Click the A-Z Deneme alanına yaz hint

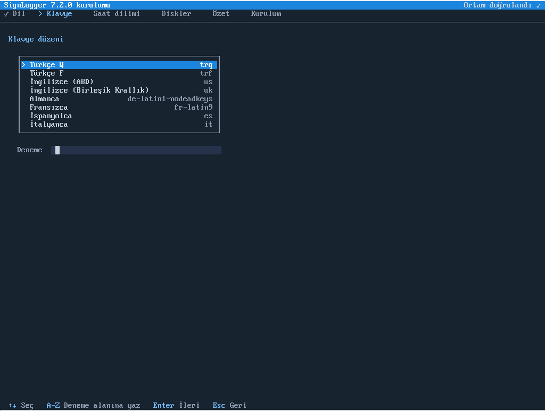(93, 405)
